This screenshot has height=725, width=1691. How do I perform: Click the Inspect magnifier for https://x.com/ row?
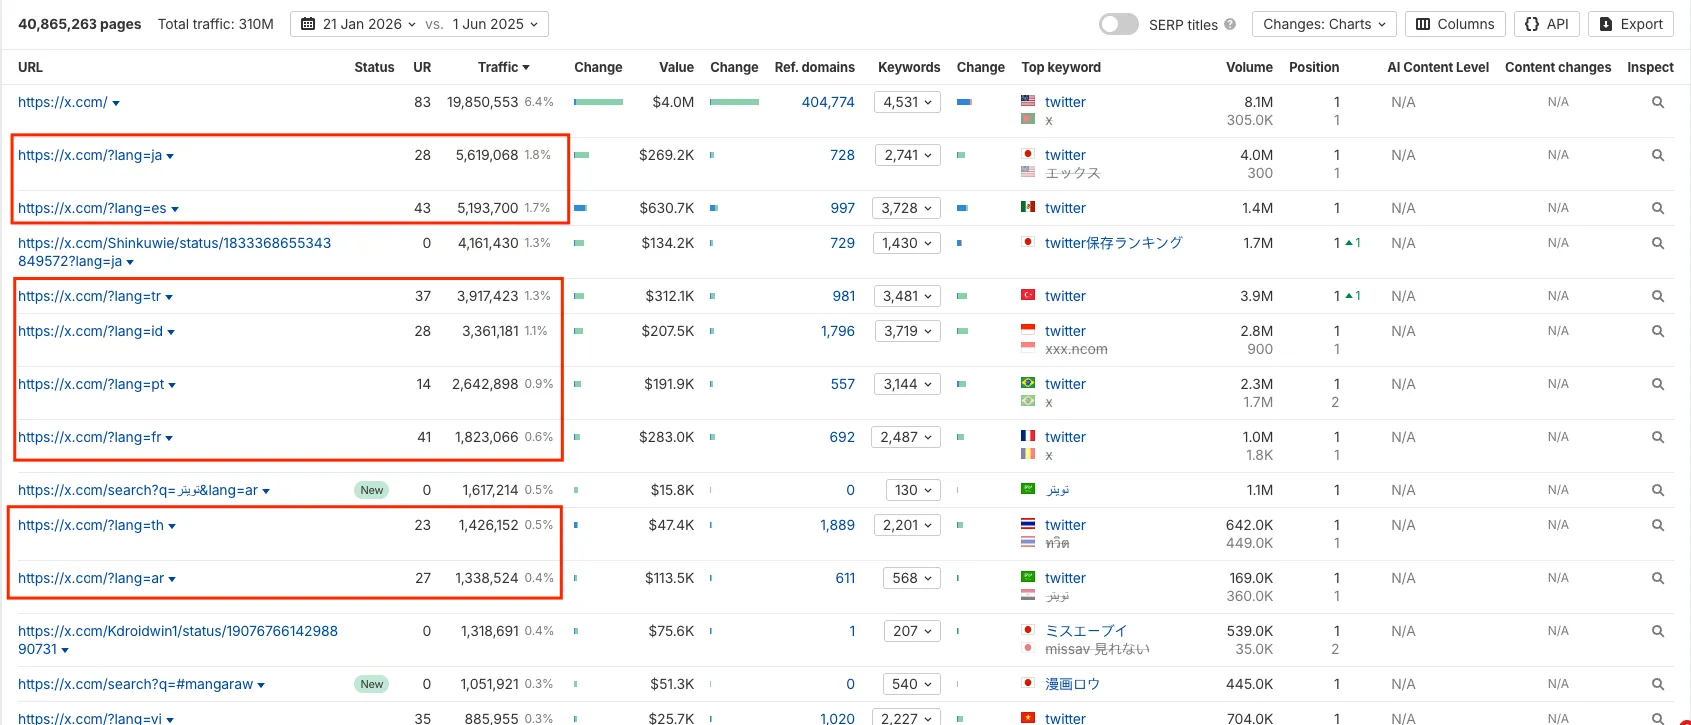(x=1657, y=102)
